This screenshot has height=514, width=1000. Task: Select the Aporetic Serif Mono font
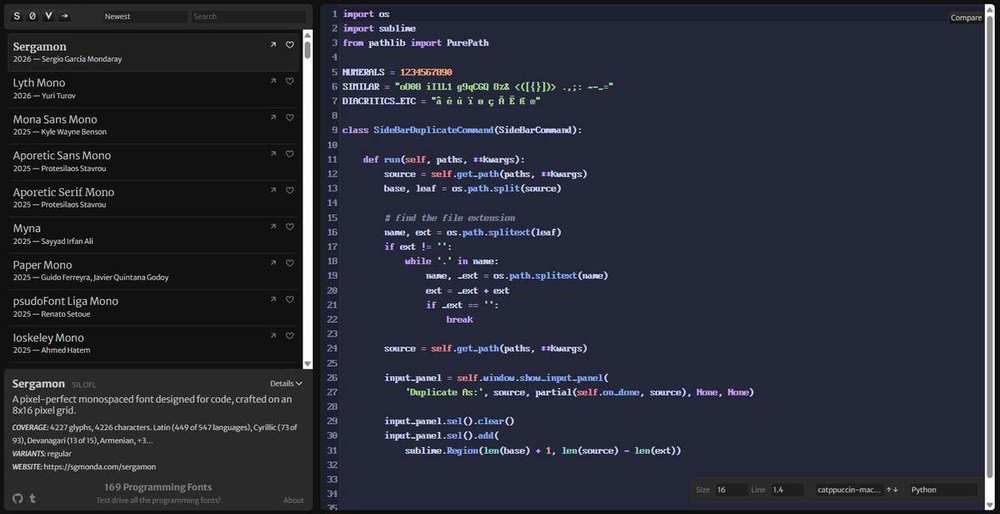click(x=153, y=198)
